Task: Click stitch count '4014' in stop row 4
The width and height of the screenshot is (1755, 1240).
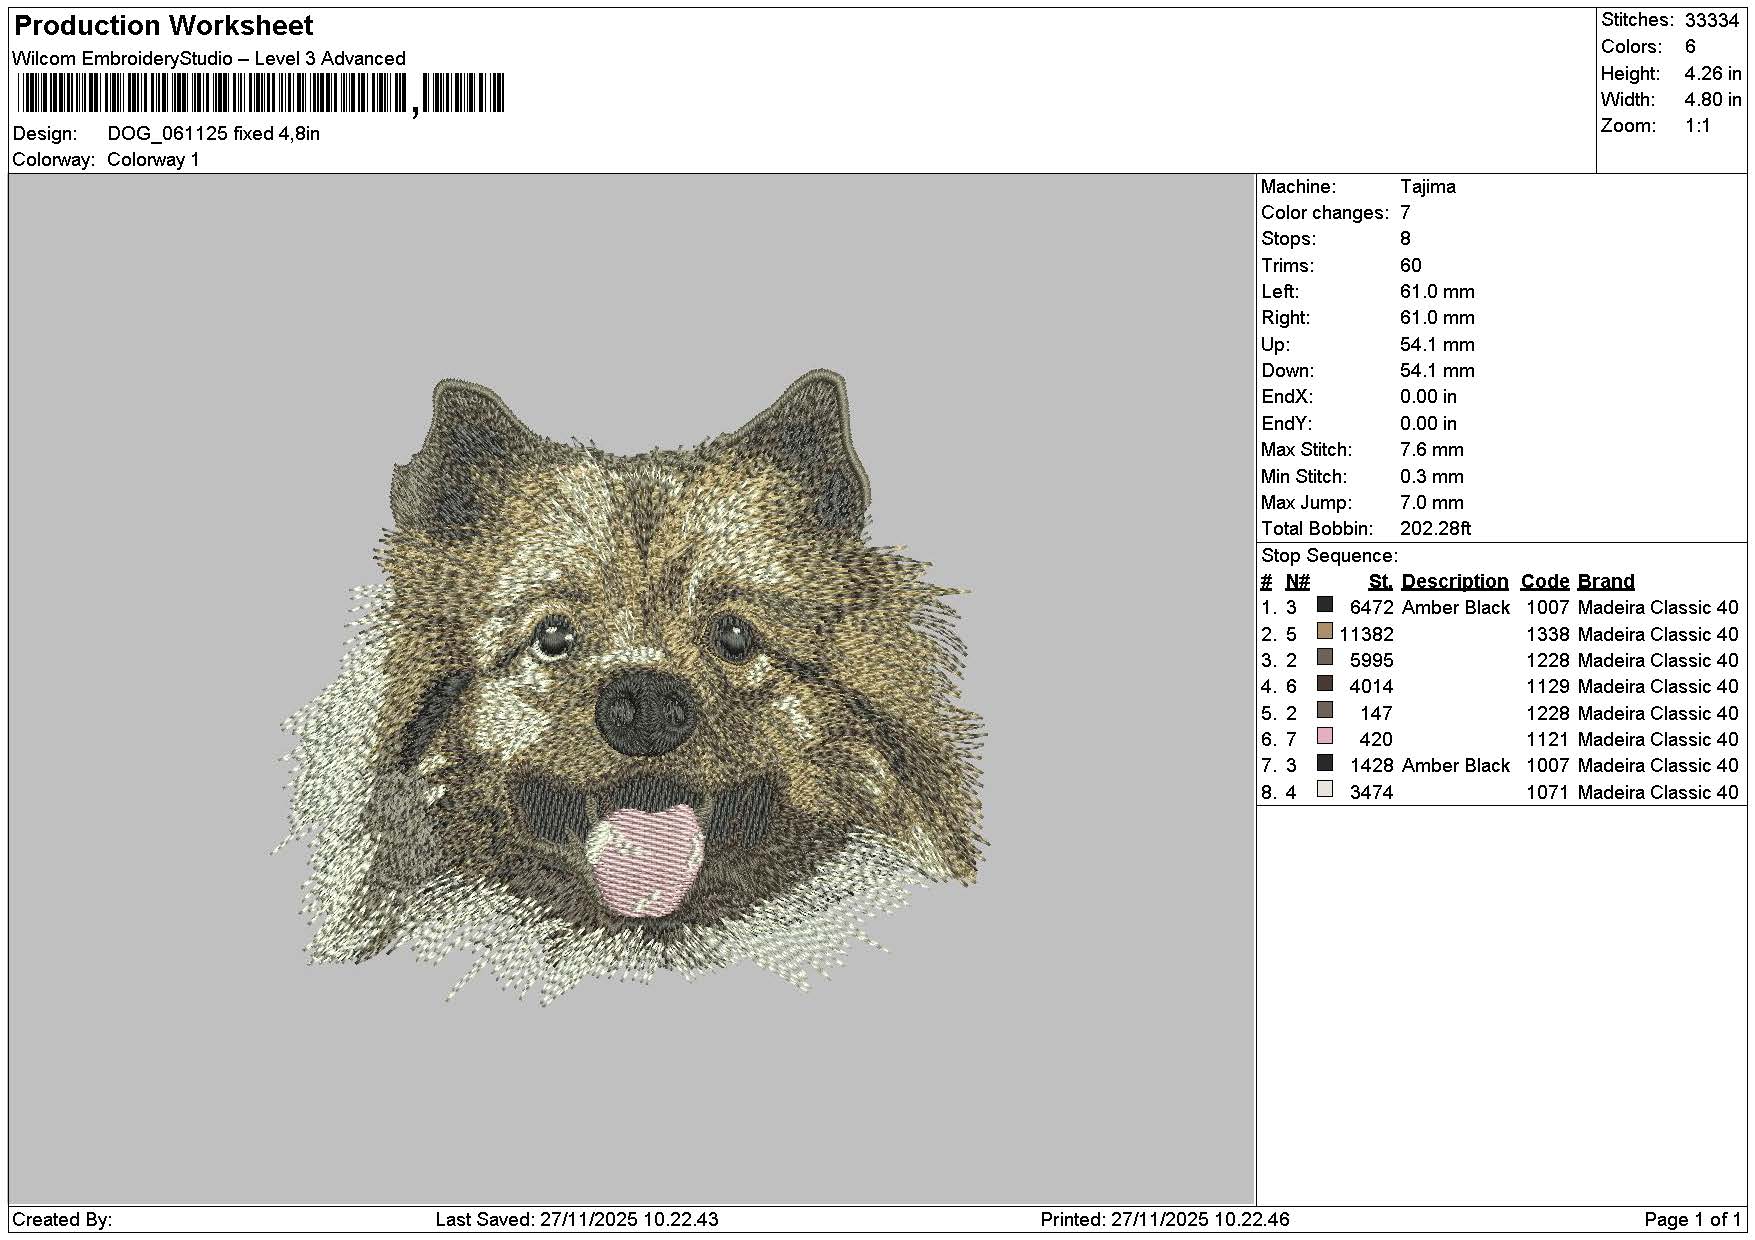Action: (x=1371, y=686)
